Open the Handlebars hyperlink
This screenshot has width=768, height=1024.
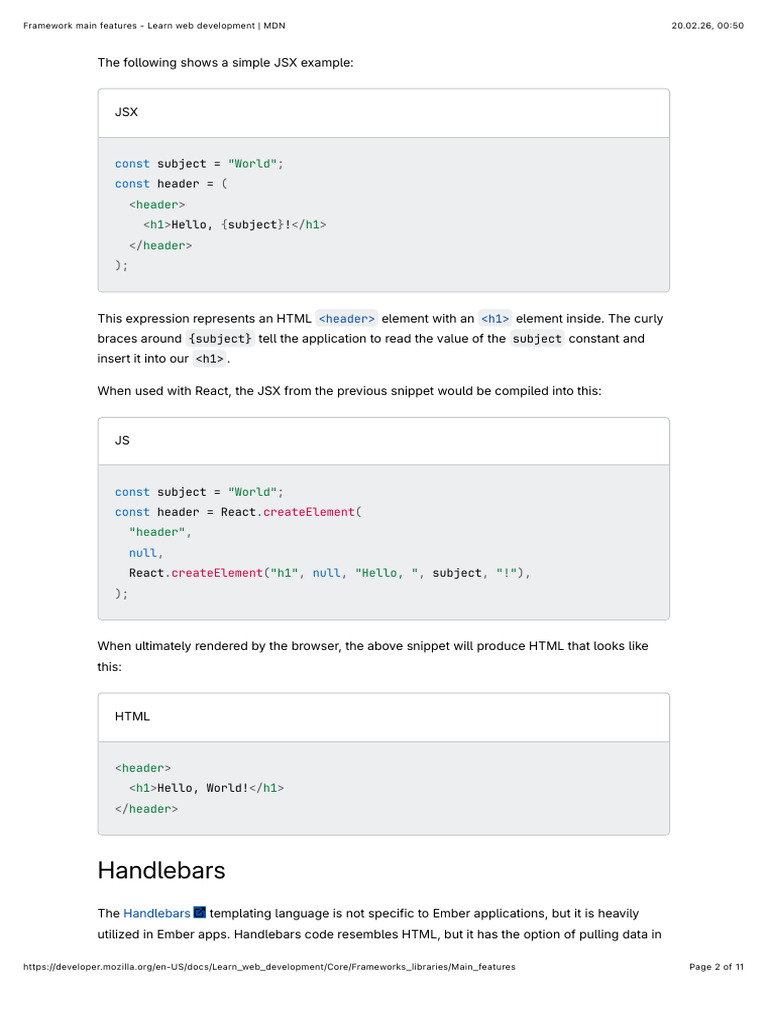click(156, 913)
